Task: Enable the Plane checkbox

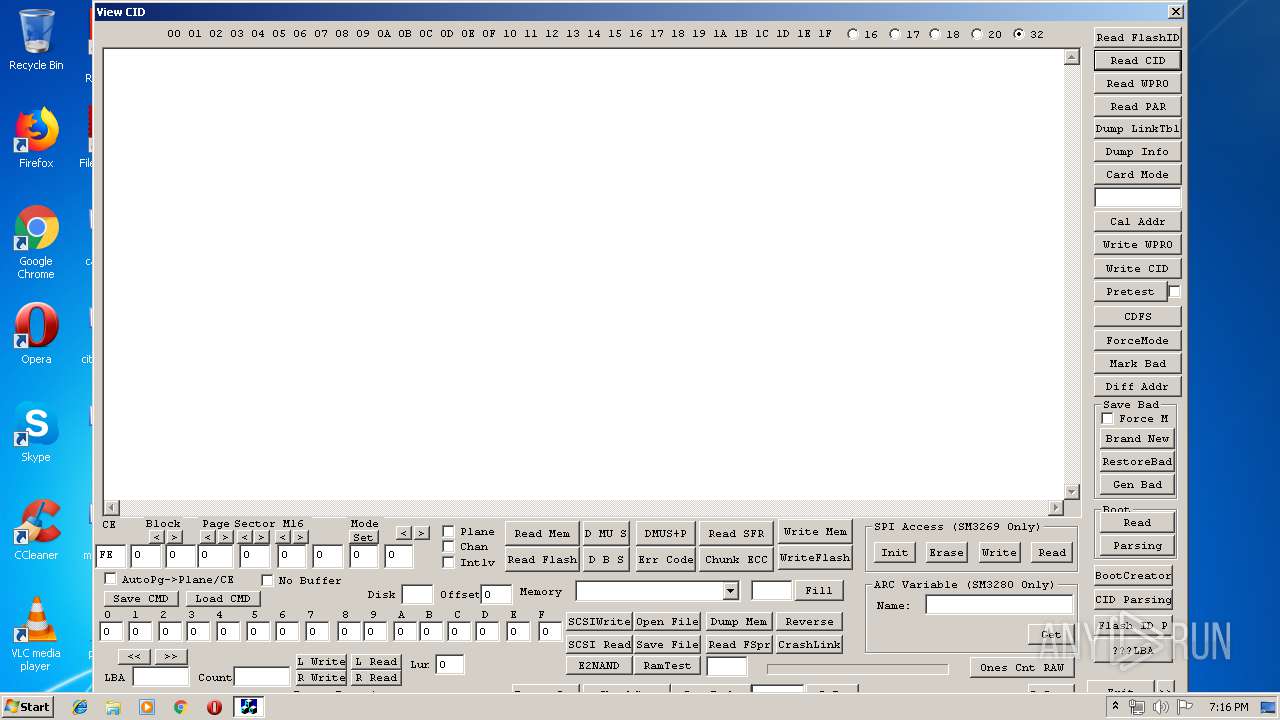Action: click(448, 532)
